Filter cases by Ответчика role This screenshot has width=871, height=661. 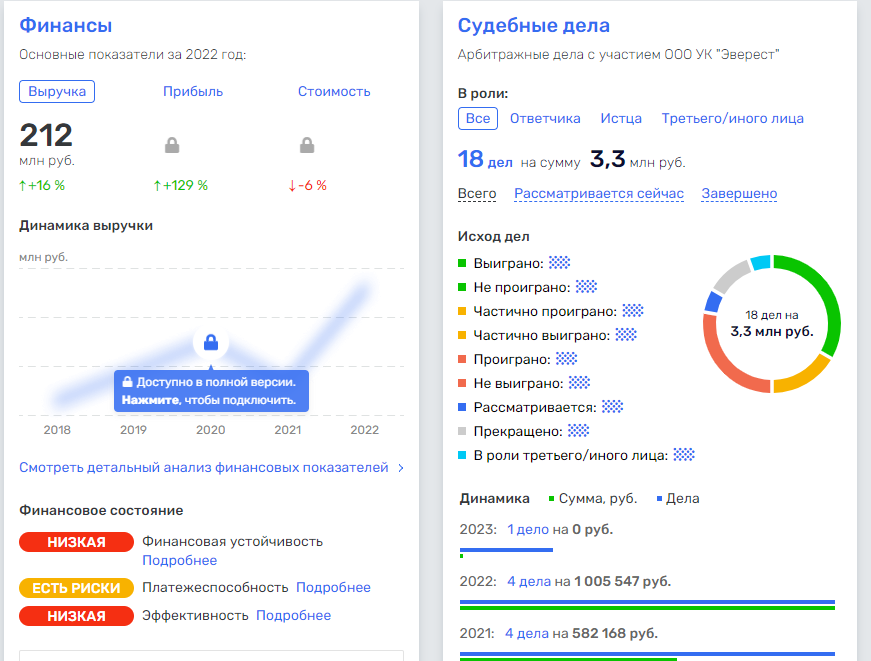click(545, 119)
